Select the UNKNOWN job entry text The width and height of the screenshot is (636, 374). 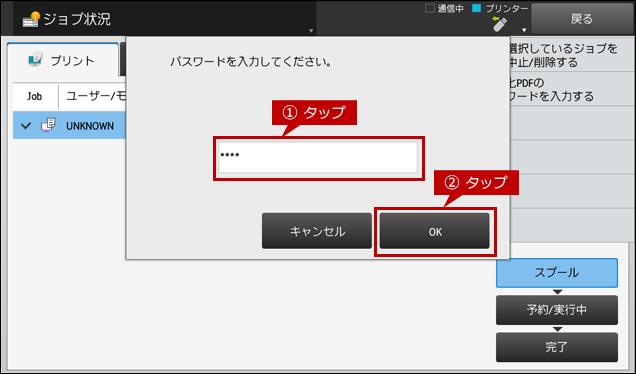90,126
